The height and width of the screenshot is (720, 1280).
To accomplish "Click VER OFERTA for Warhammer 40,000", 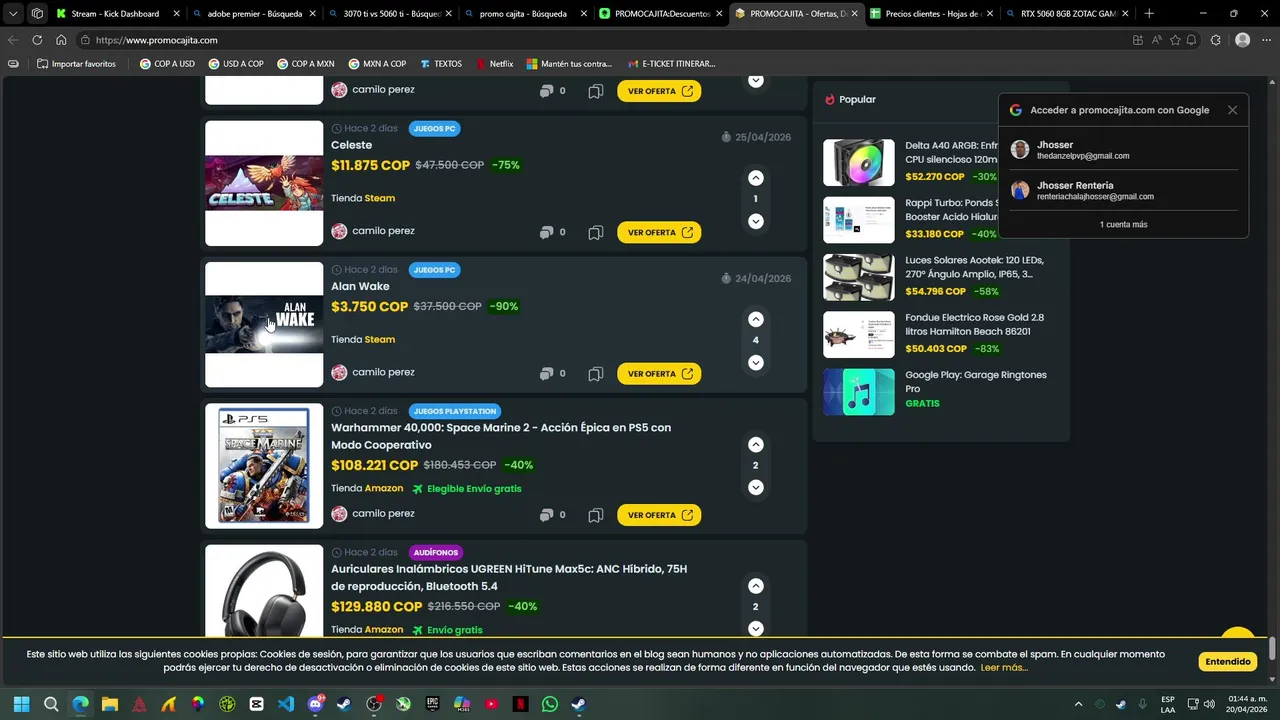I will pyautogui.click(x=659, y=515).
